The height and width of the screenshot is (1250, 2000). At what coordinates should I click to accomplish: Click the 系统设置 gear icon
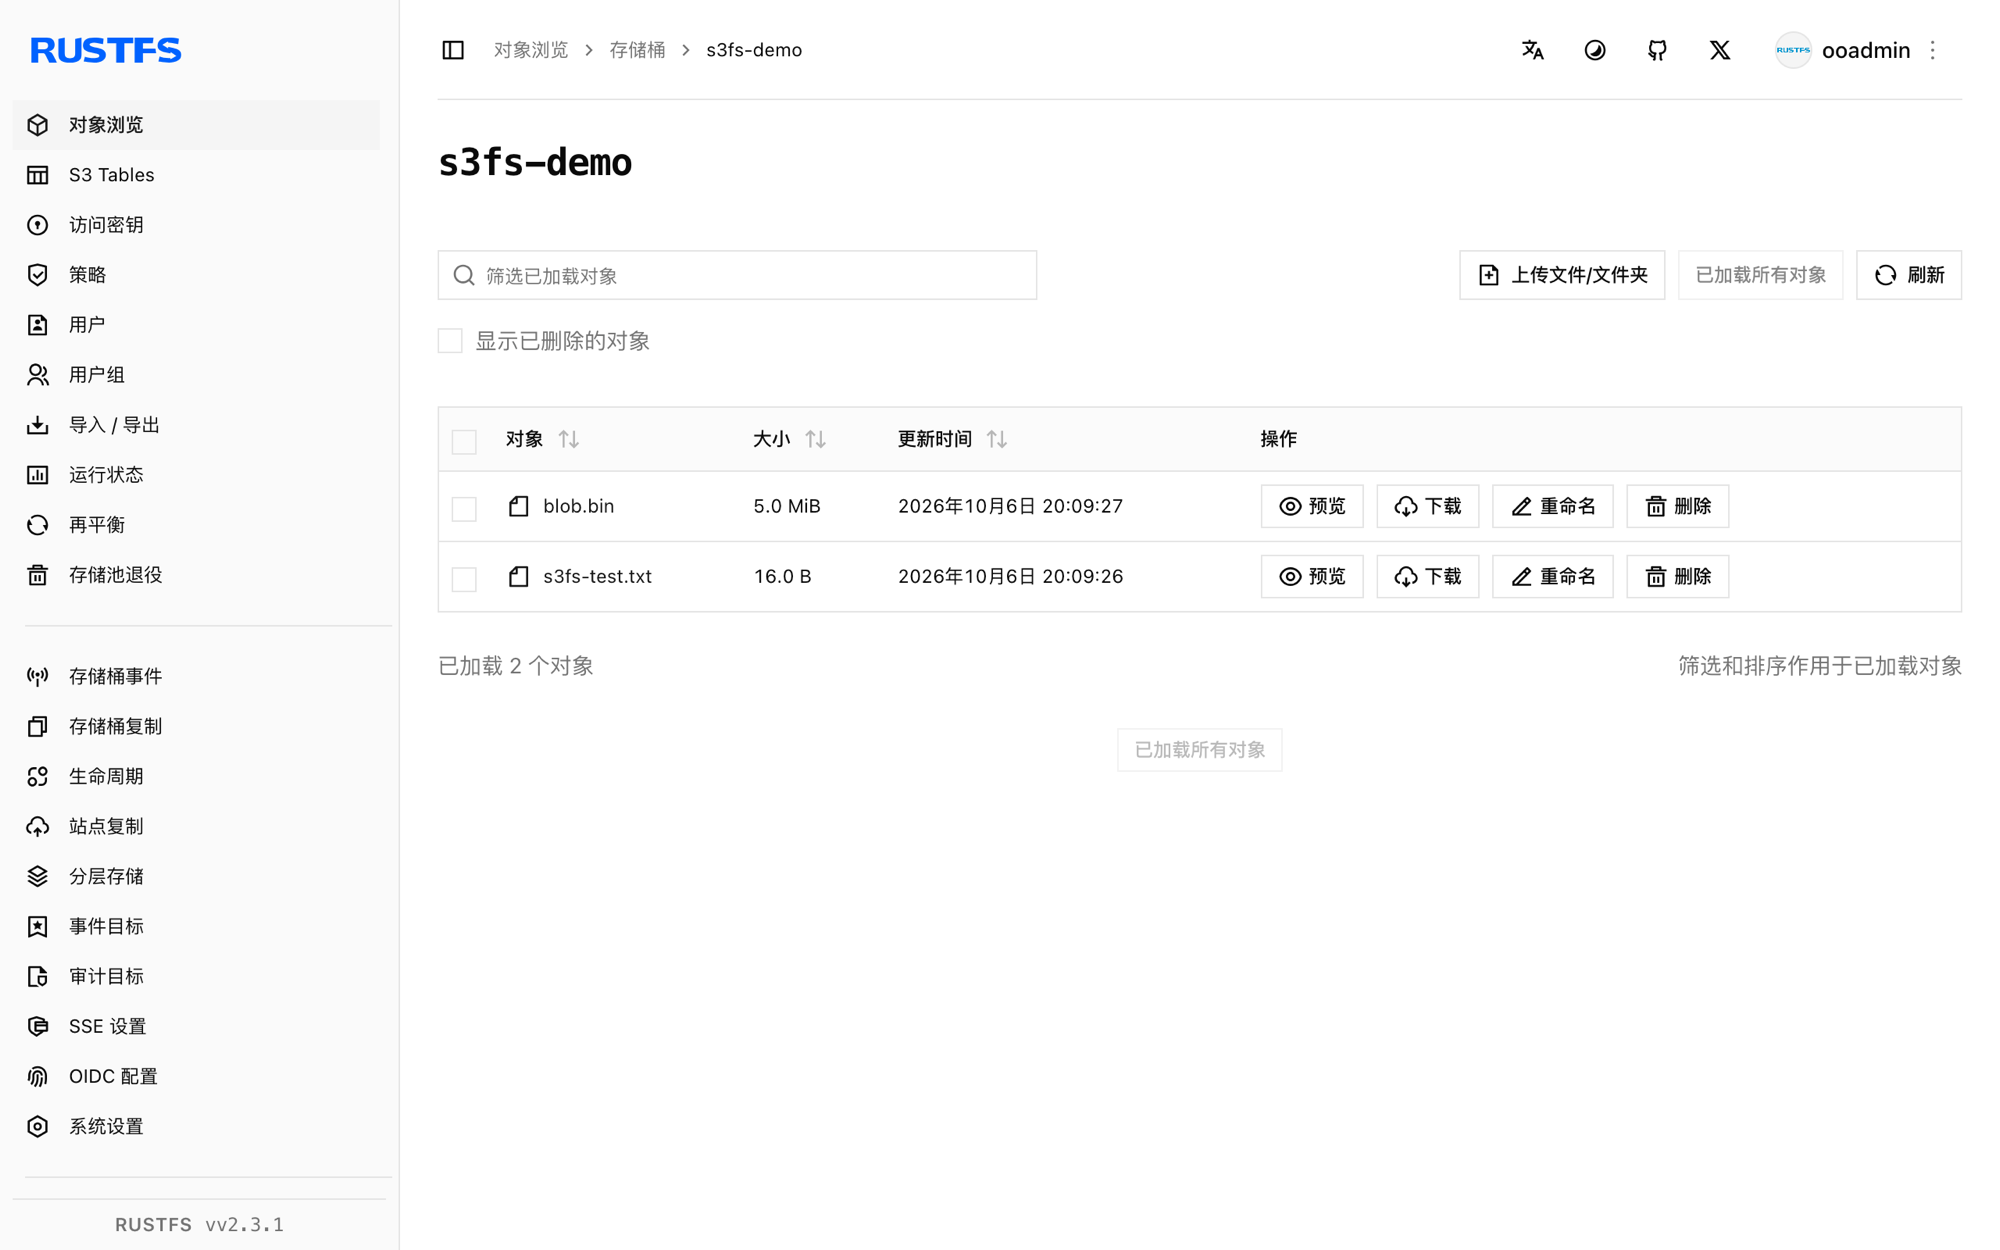[38, 1127]
